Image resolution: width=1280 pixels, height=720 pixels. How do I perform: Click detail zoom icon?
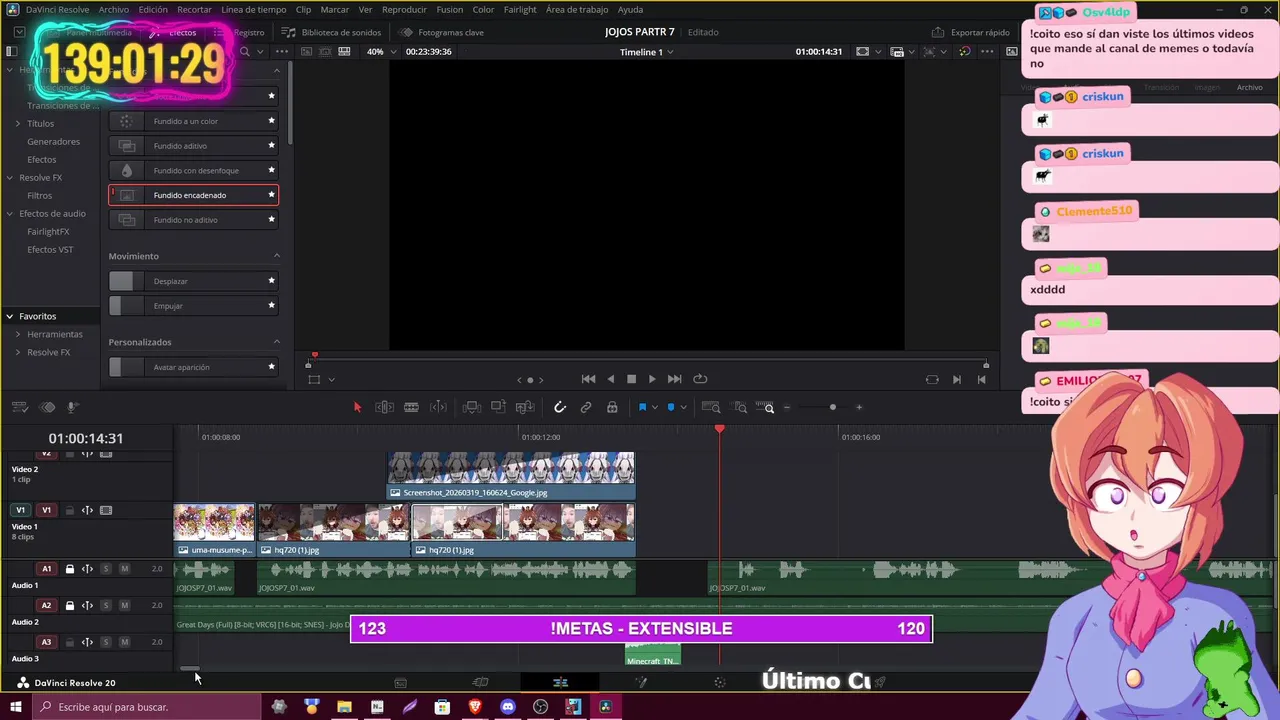741,407
